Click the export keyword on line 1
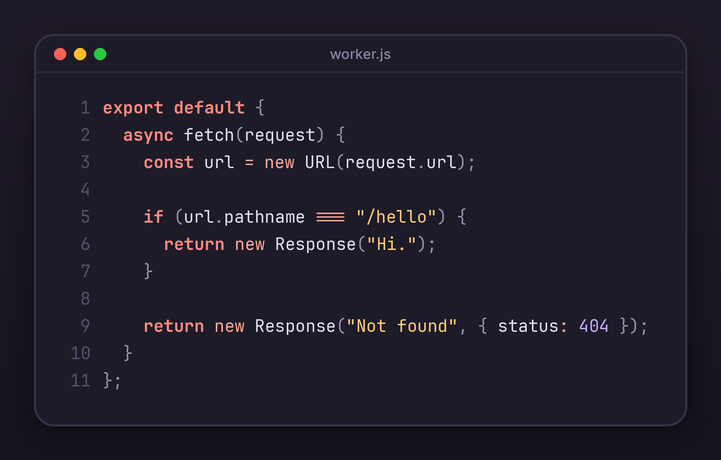Image resolution: width=721 pixels, height=460 pixels. 133,108
